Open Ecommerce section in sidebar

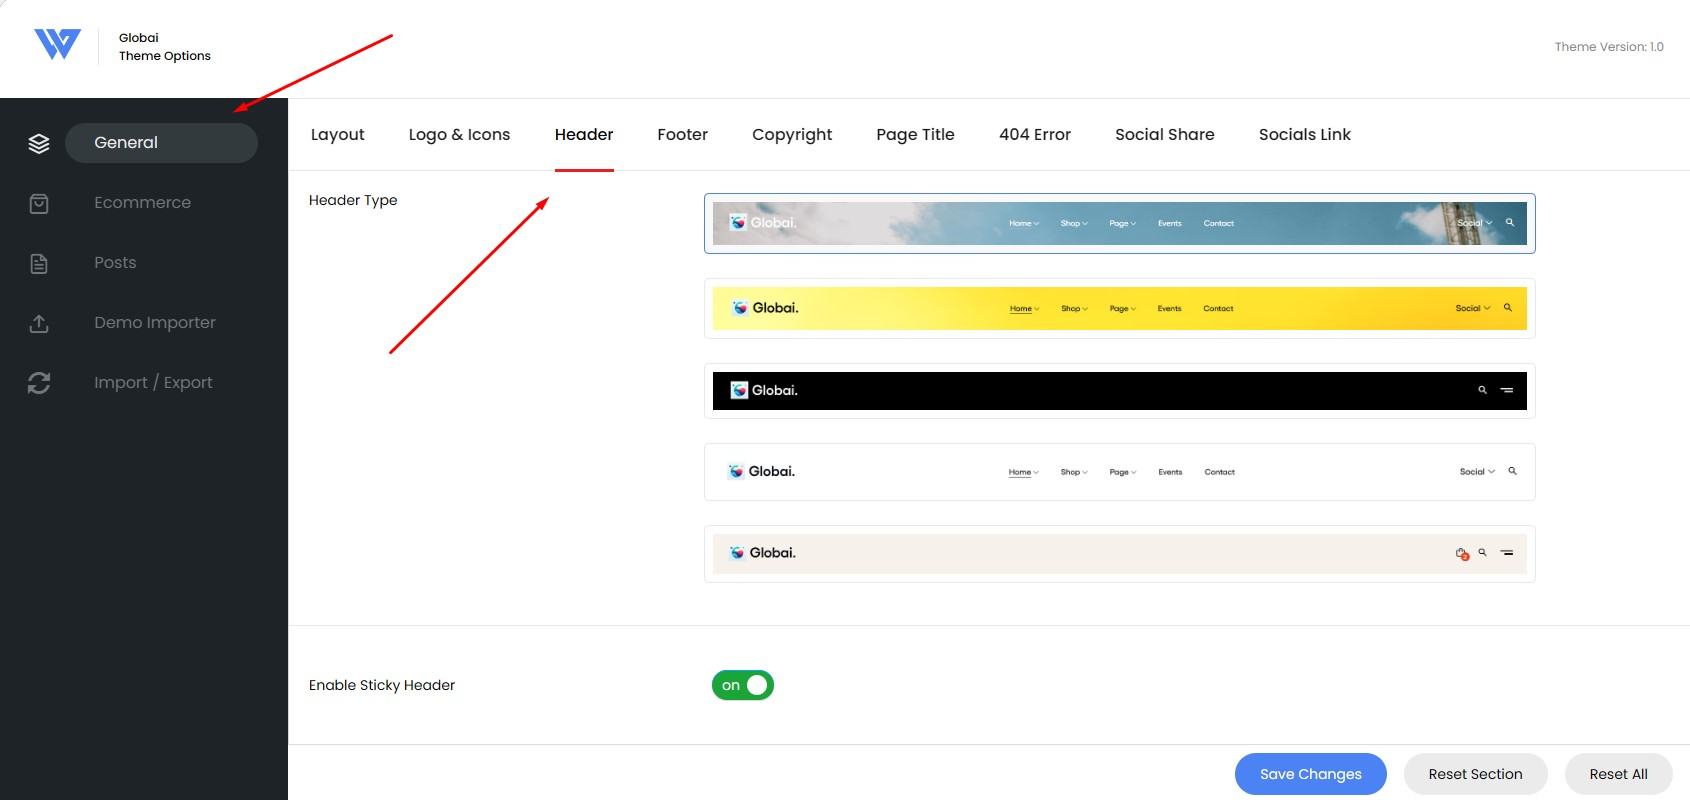pos(142,203)
